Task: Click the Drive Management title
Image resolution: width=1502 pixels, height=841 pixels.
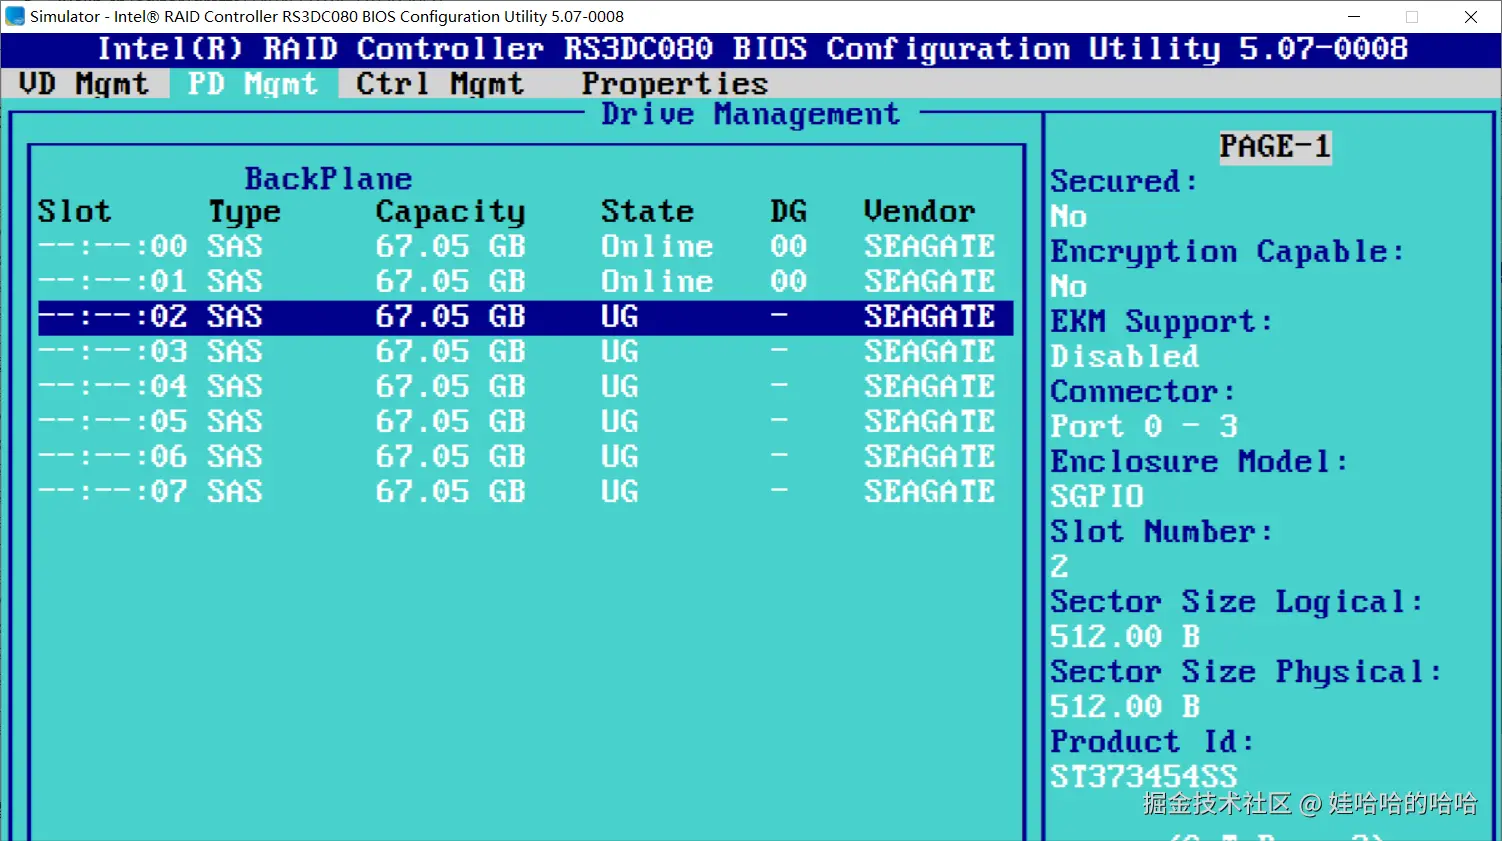Action: click(751, 115)
